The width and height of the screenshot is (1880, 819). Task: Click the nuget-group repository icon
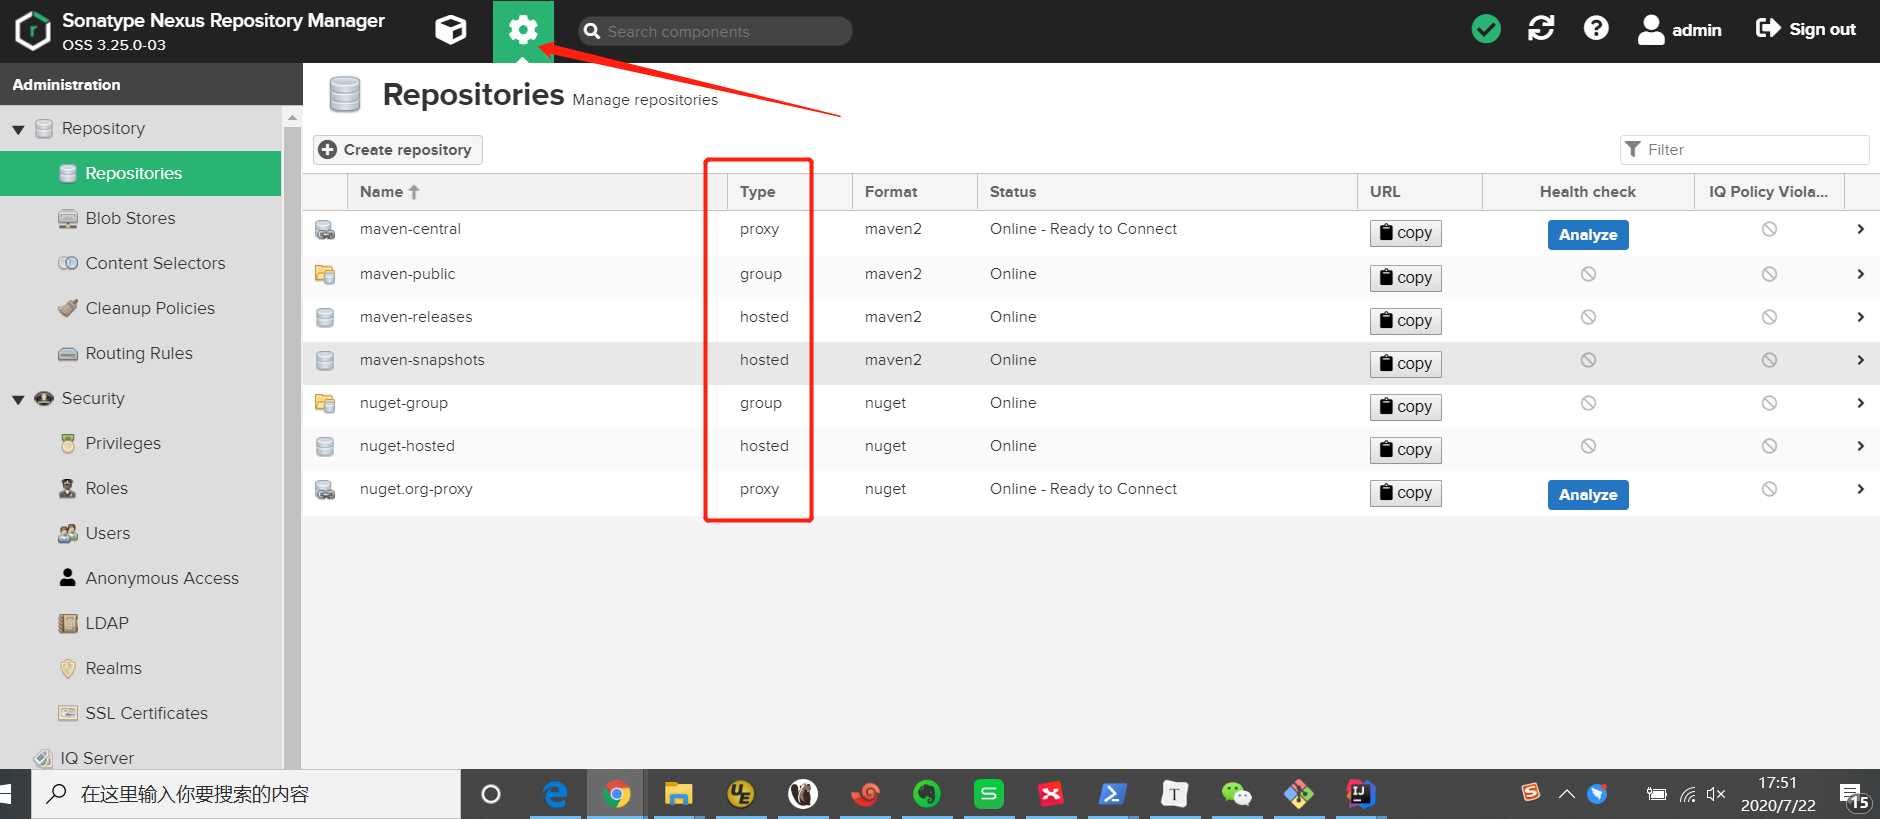tap(325, 403)
